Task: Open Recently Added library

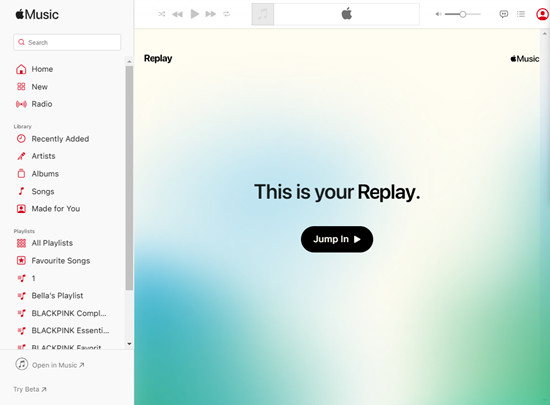Action: coord(60,139)
